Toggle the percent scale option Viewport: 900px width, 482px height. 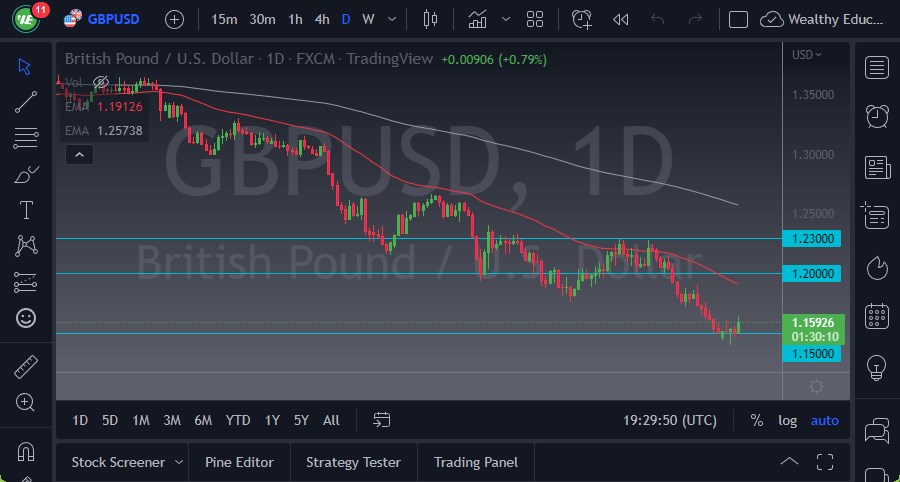tap(757, 420)
